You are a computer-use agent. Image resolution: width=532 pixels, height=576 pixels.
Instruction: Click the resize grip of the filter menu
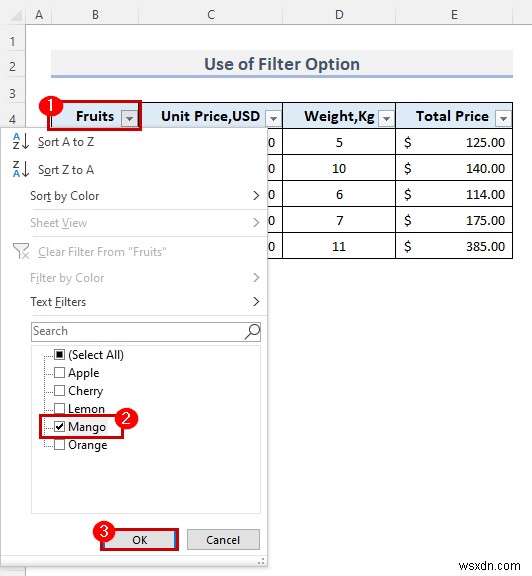pos(261,561)
